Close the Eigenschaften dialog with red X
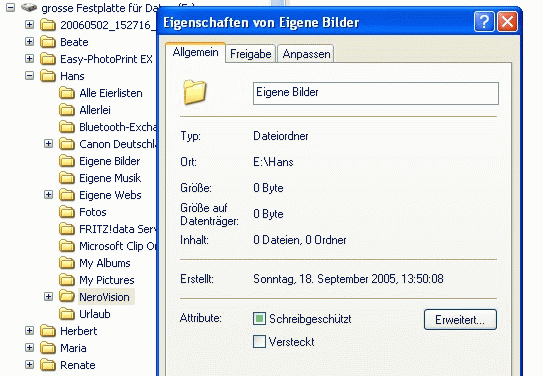Screen dimensions: 543x376 click(x=507, y=22)
